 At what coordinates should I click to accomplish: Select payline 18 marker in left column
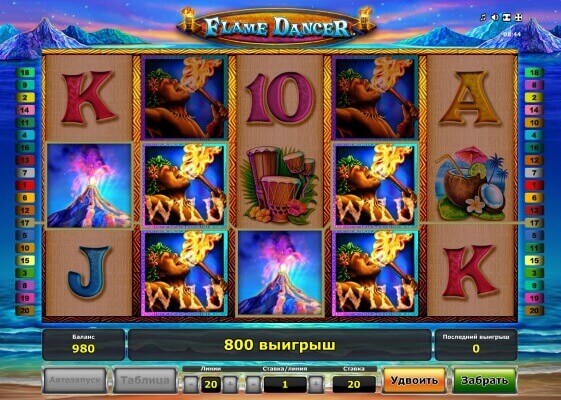point(25,73)
